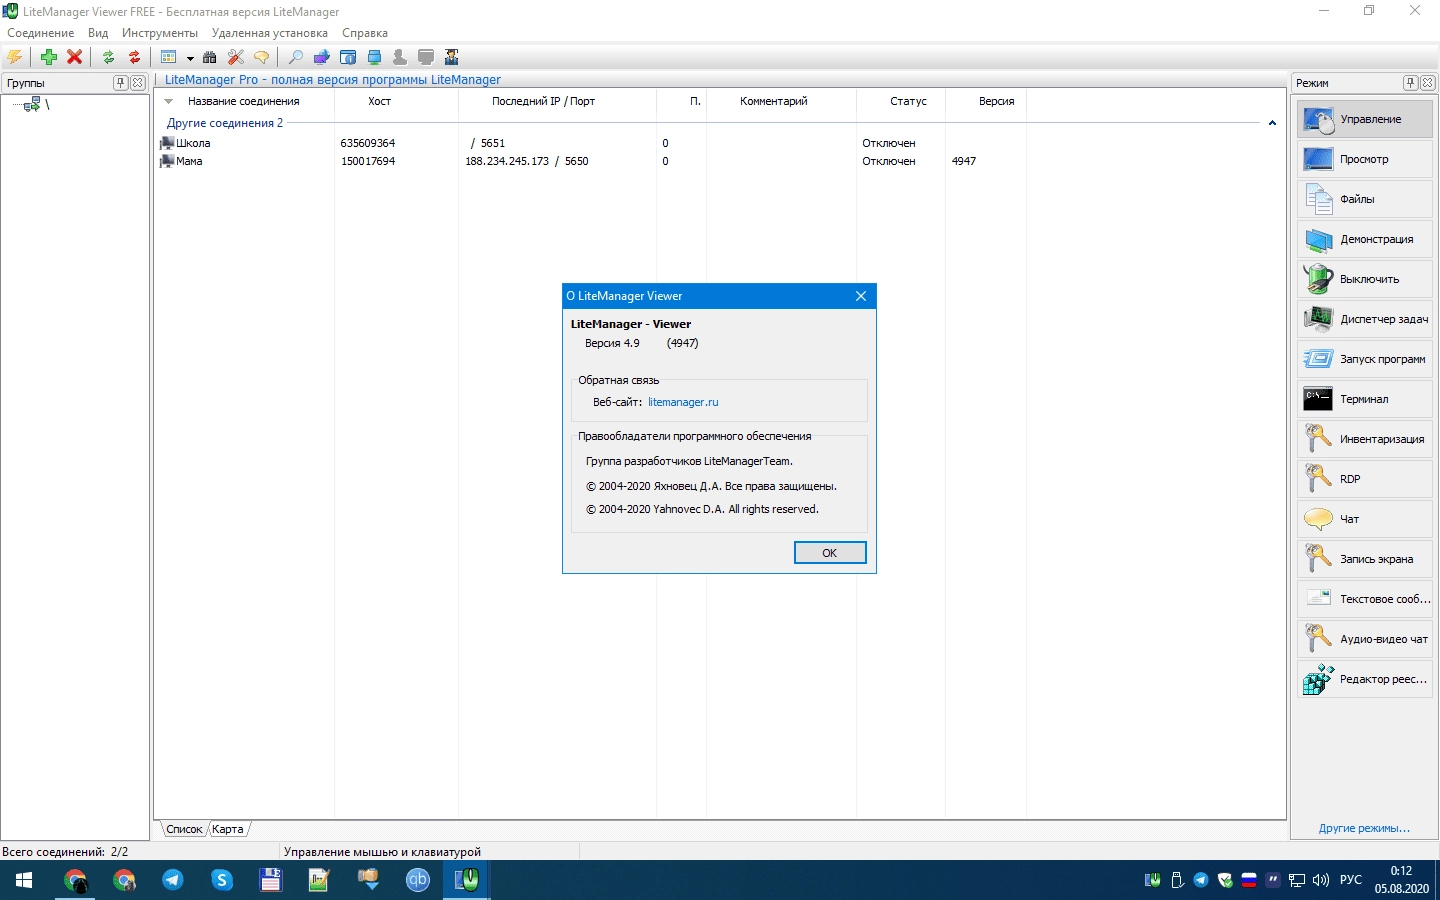Viewport: 1440px width, 900px height.
Task: Switch to the Список tab
Action: tap(184, 829)
